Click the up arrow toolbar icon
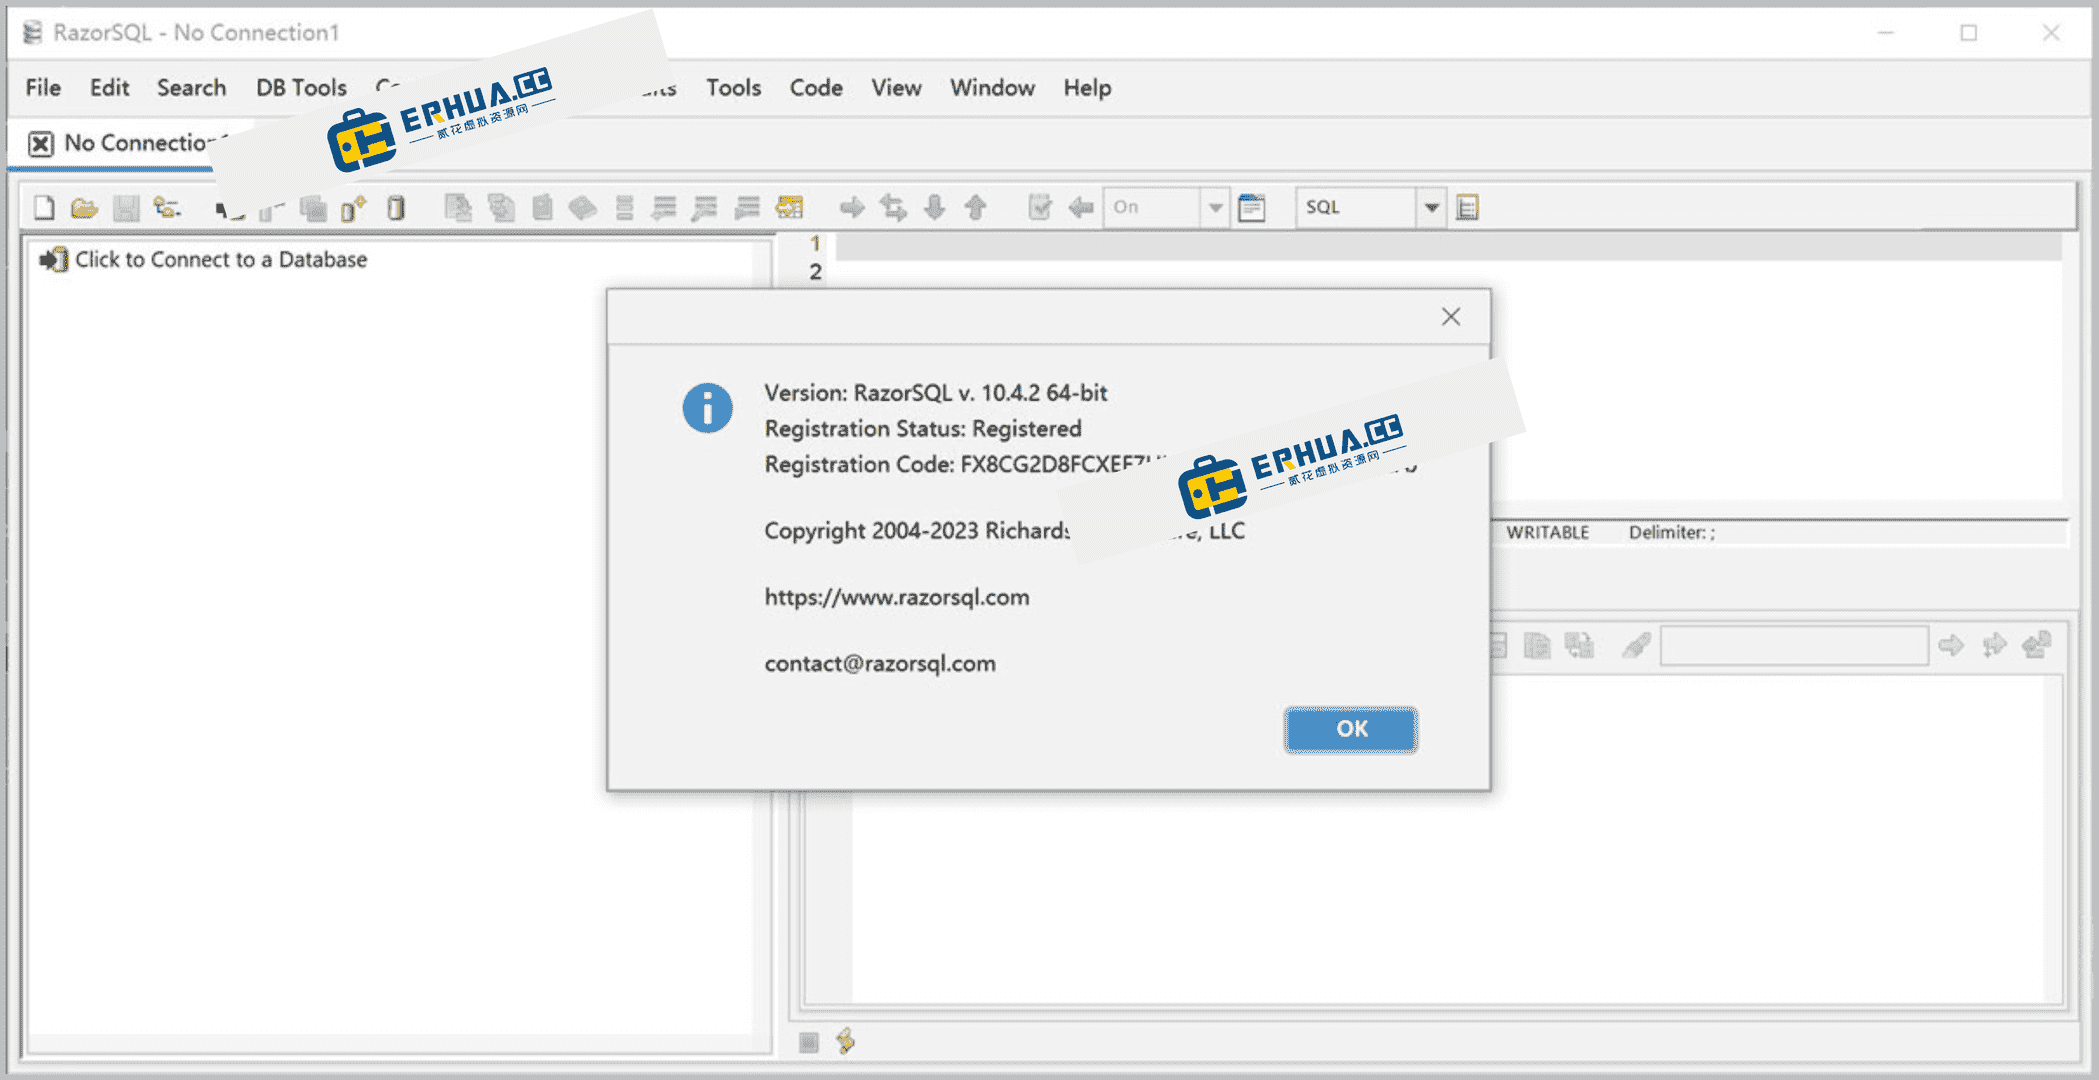The height and width of the screenshot is (1080, 2099). (975, 208)
